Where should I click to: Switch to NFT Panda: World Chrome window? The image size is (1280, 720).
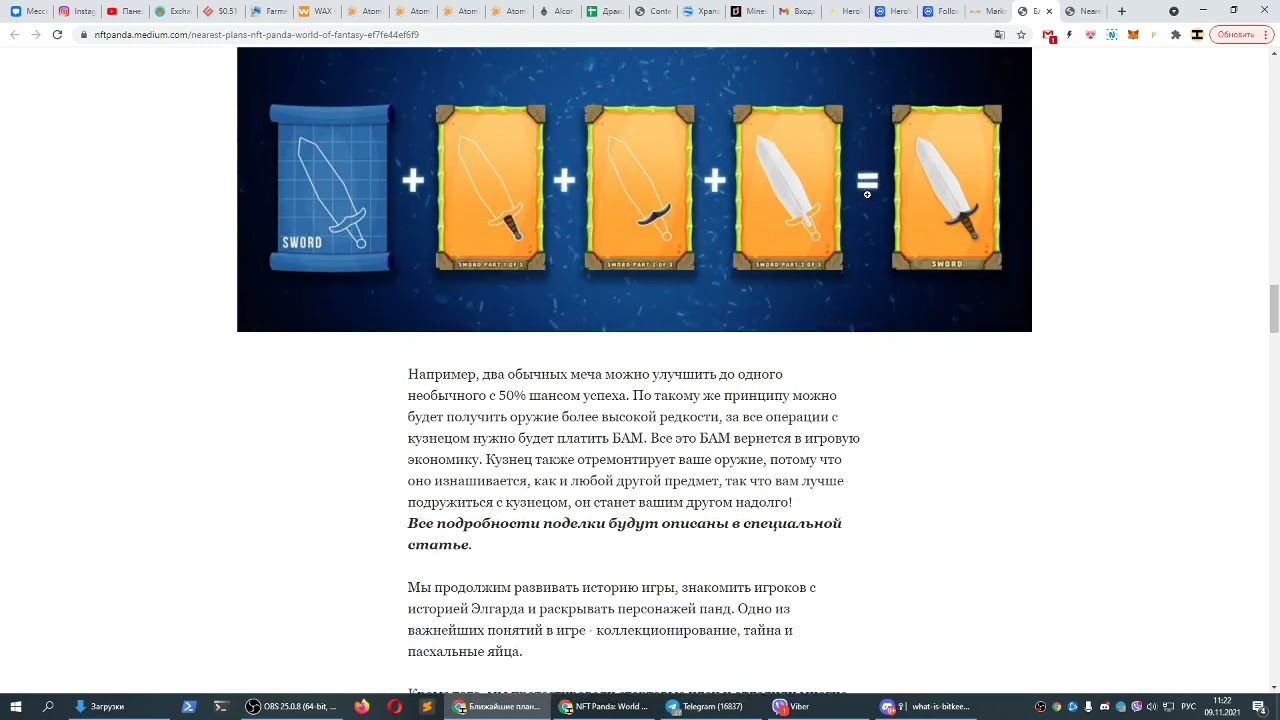tap(604, 706)
